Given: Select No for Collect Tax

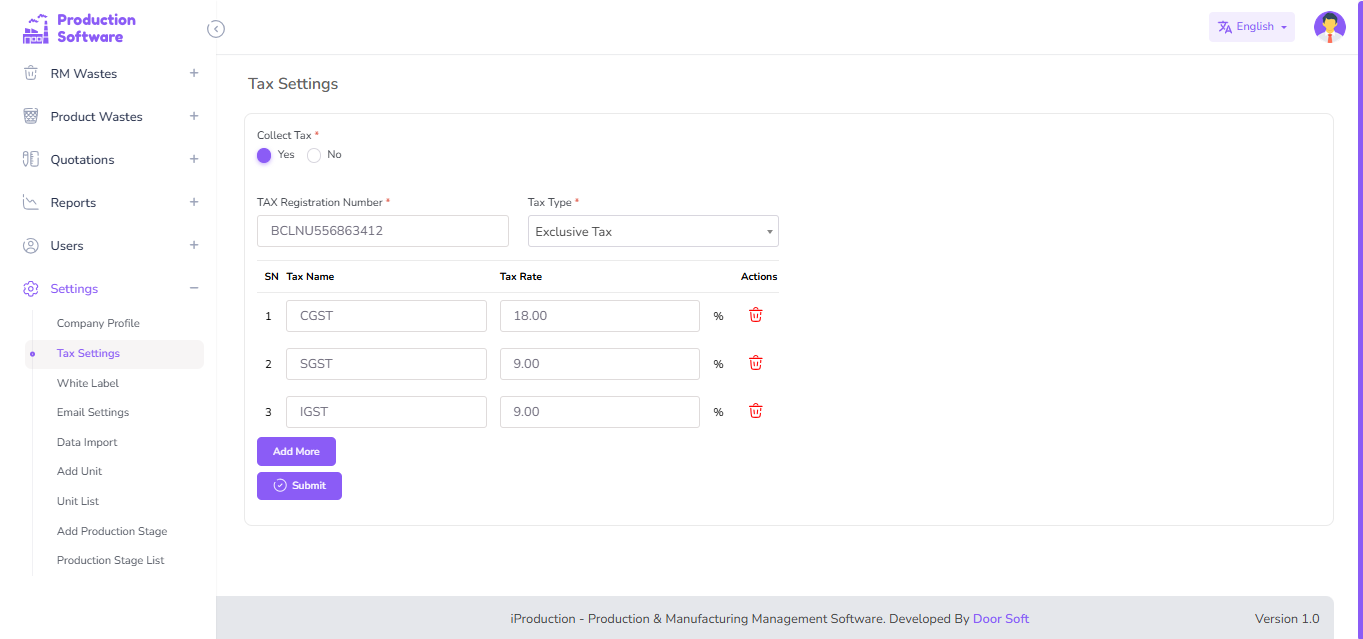Looking at the screenshot, I should click(x=314, y=155).
